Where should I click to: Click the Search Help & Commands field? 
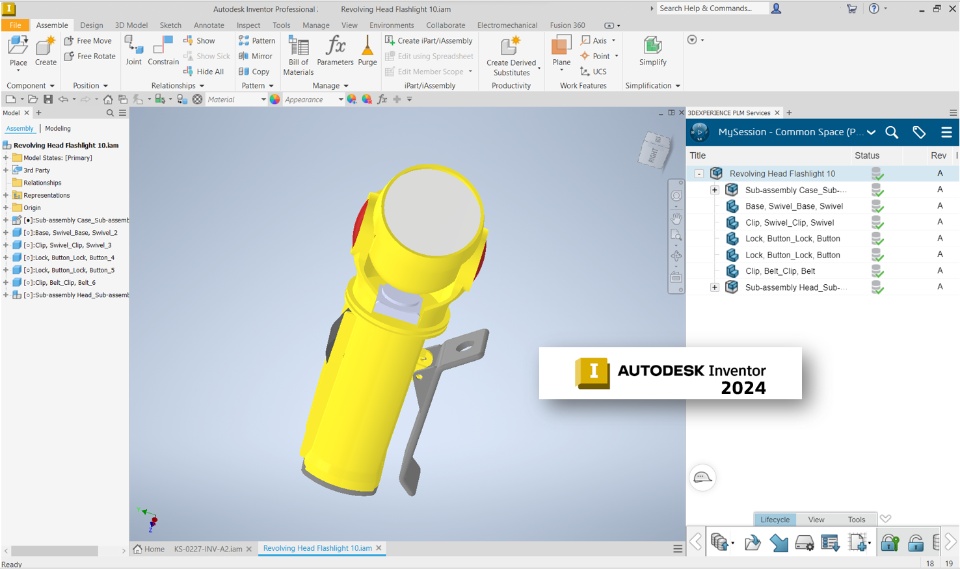(x=713, y=8)
